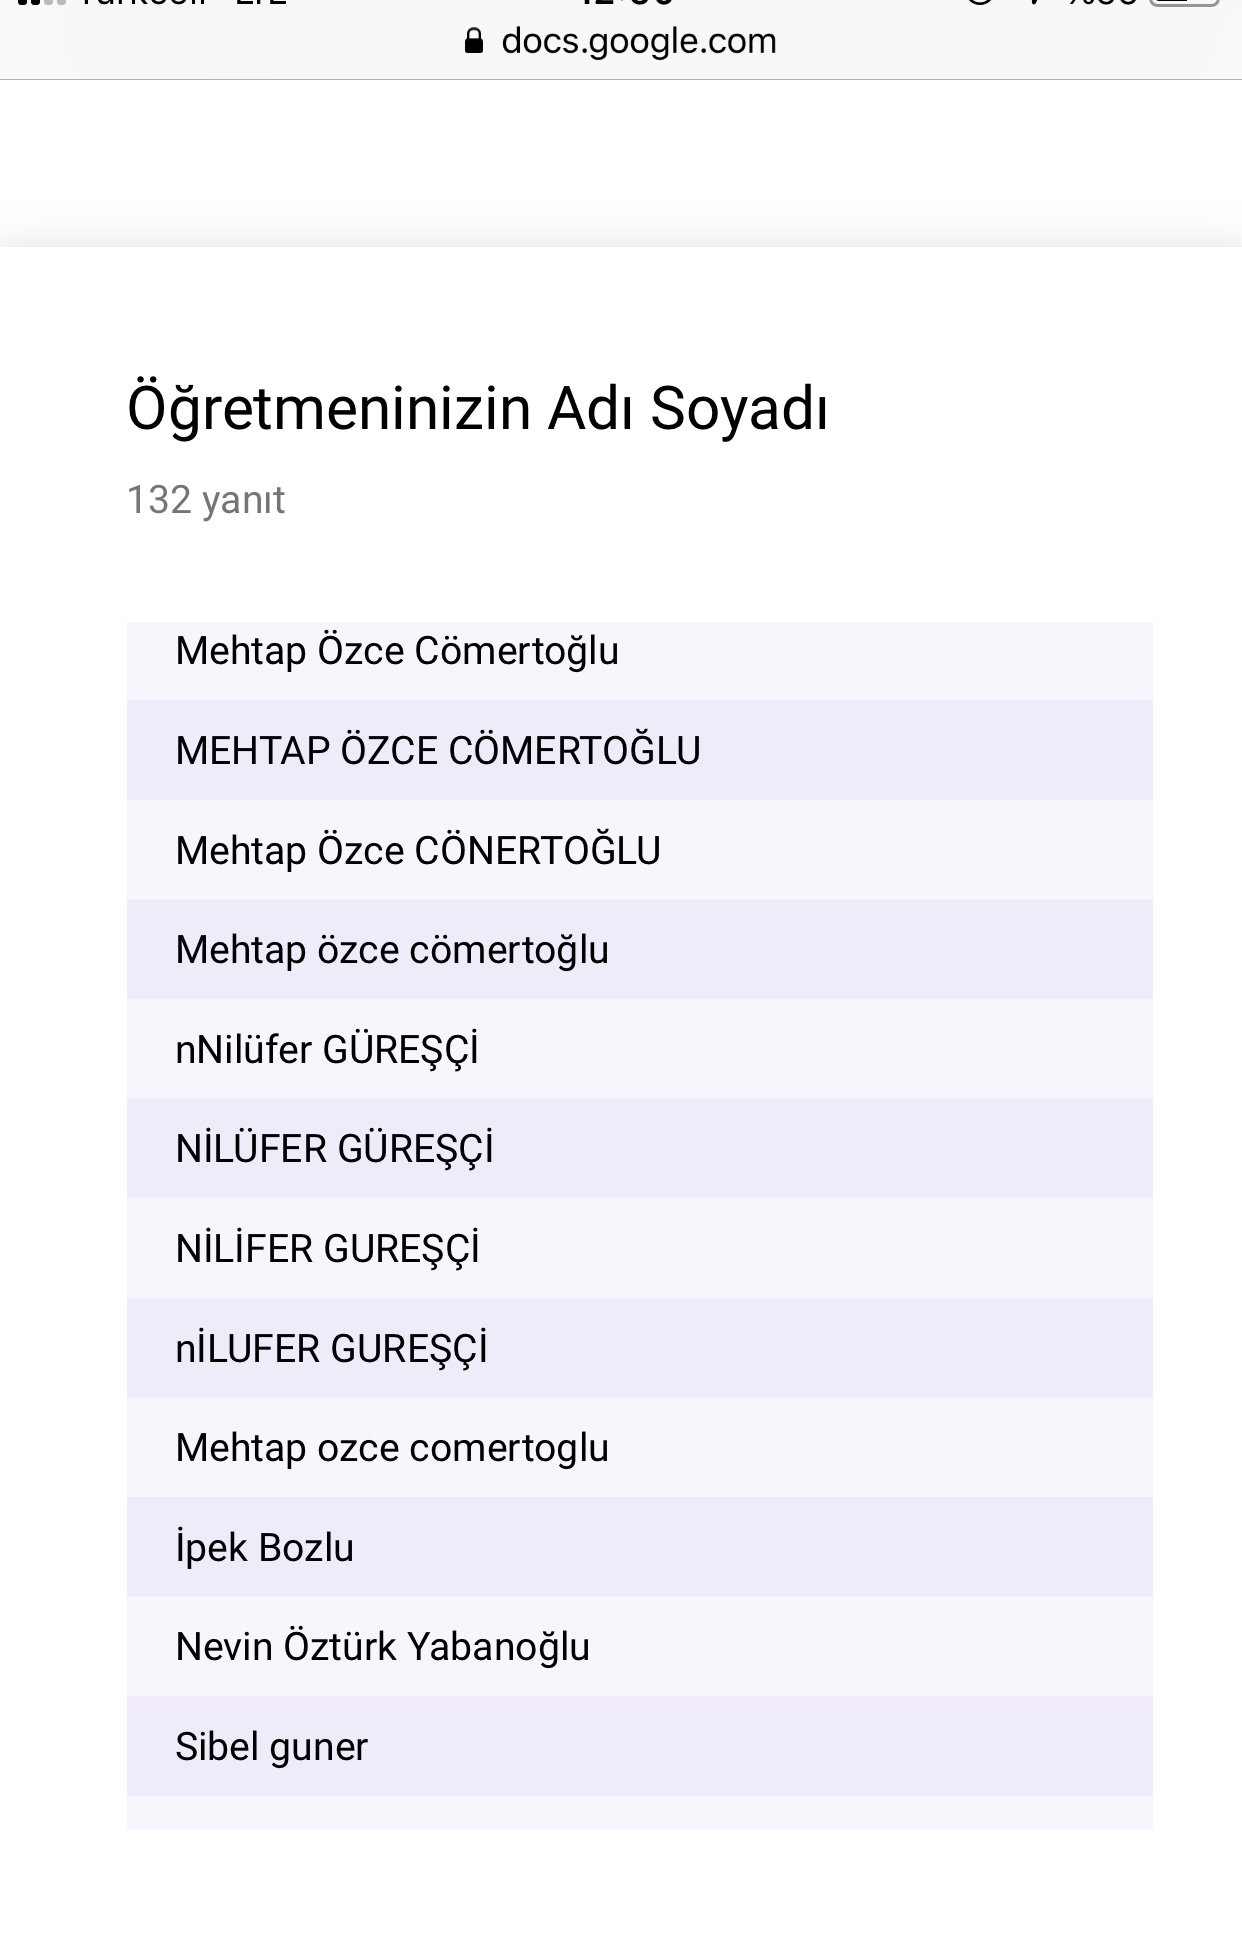Tap the battery percentage indicator
Screen dimensions: 1242x1938
coord(1100,5)
